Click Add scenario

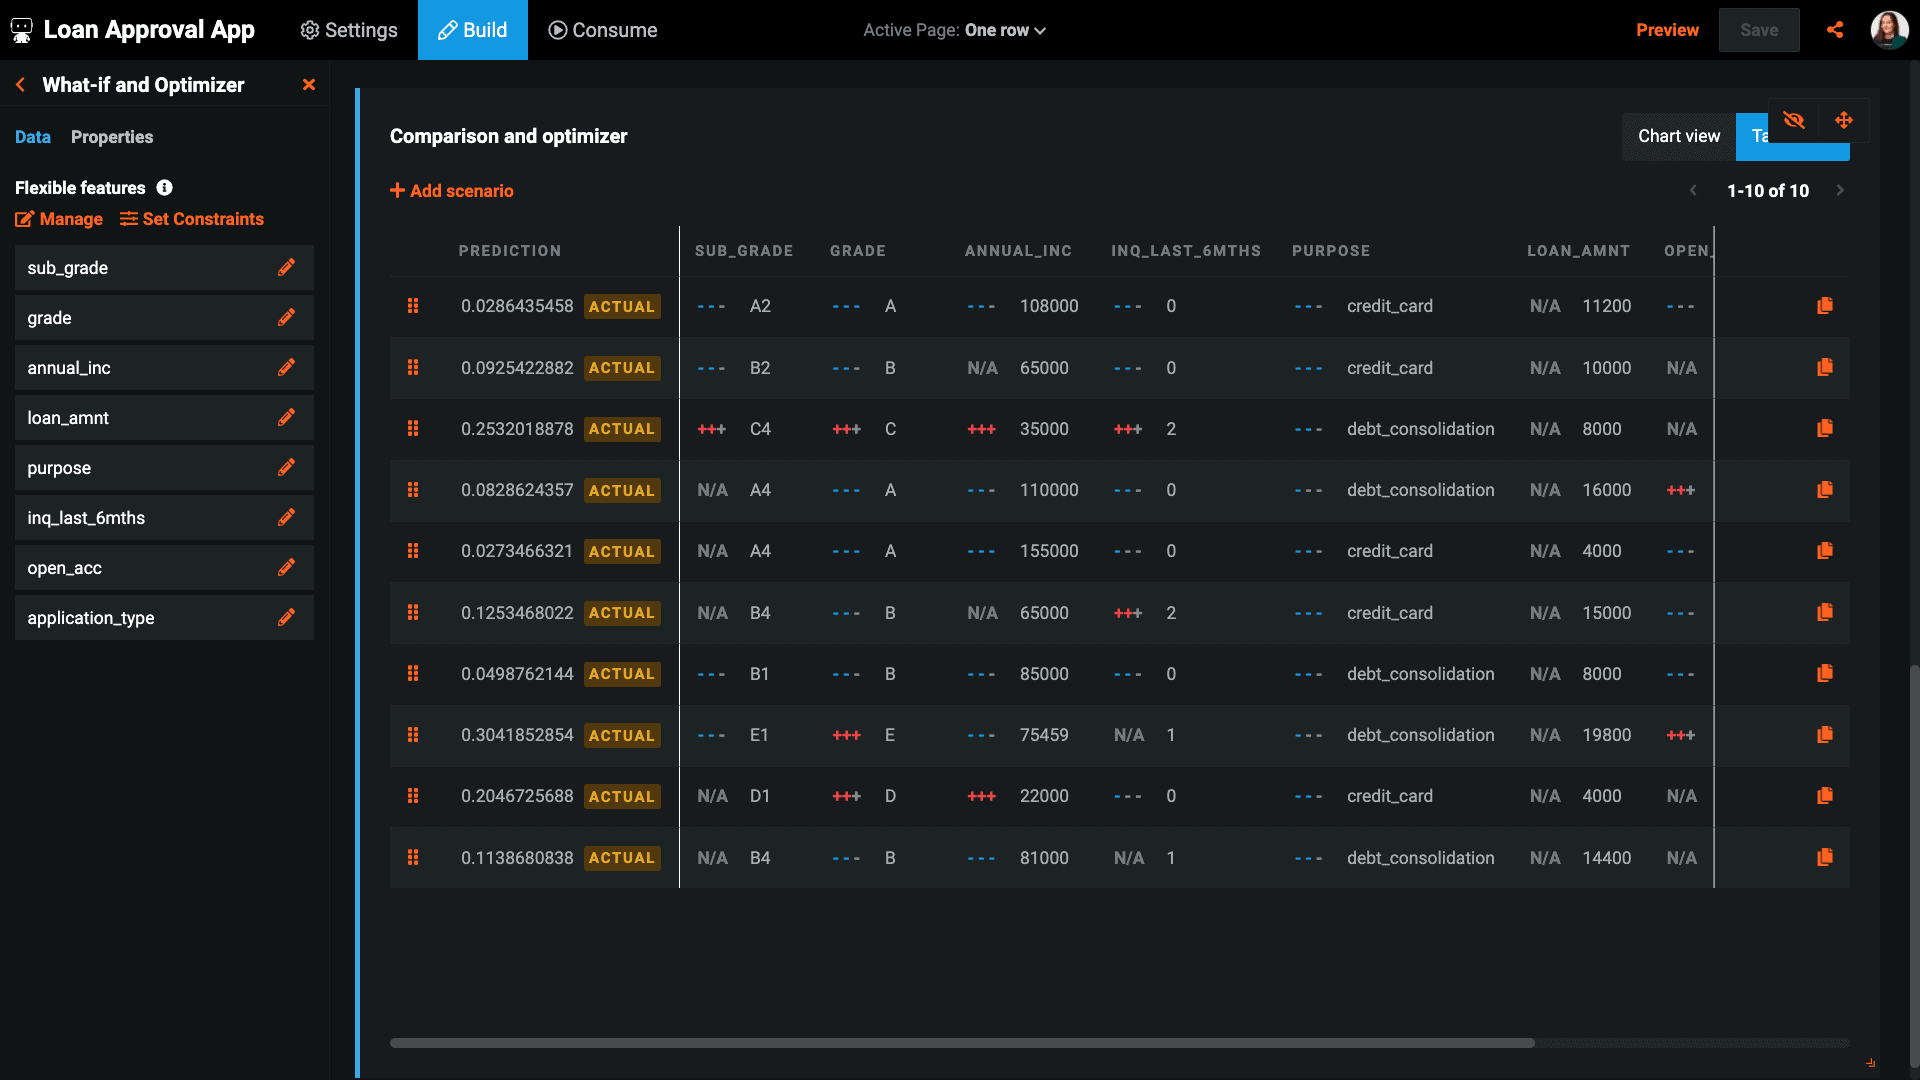pos(452,190)
